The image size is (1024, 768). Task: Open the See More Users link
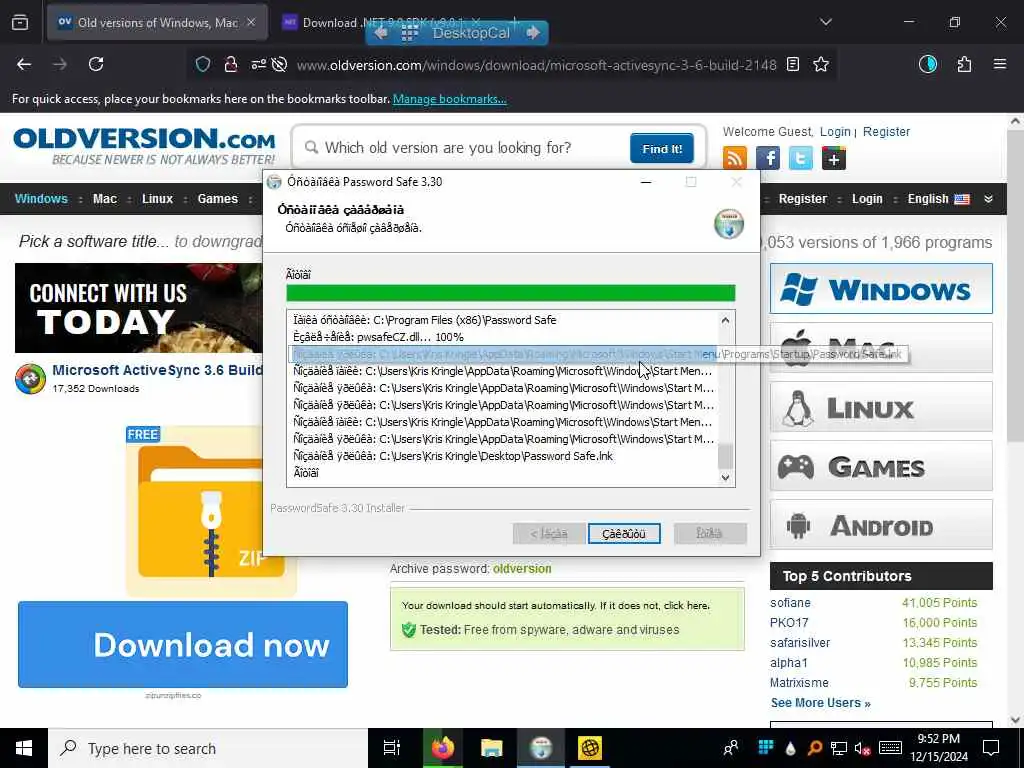(820, 703)
